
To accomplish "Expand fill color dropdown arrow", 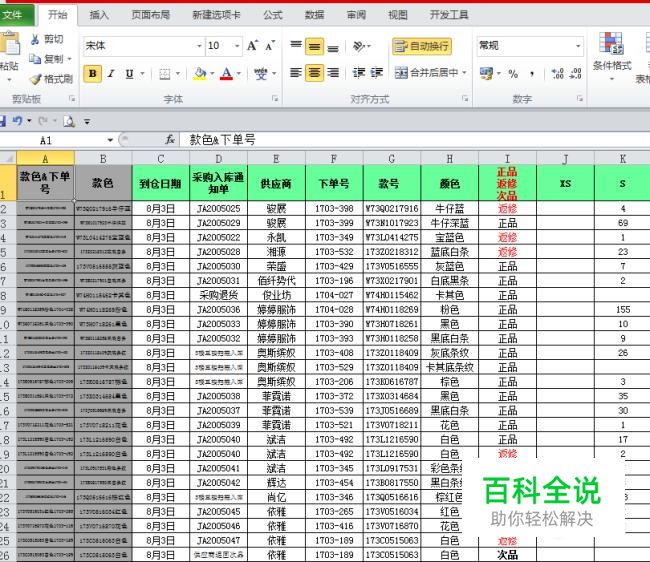I will tap(212, 74).
